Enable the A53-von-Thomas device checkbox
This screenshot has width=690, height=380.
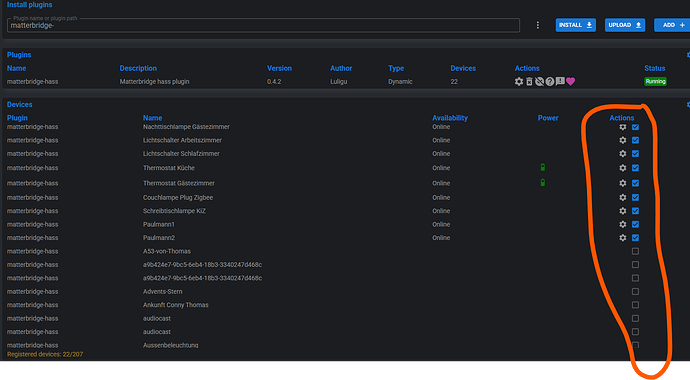pyautogui.click(x=635, y=251)
